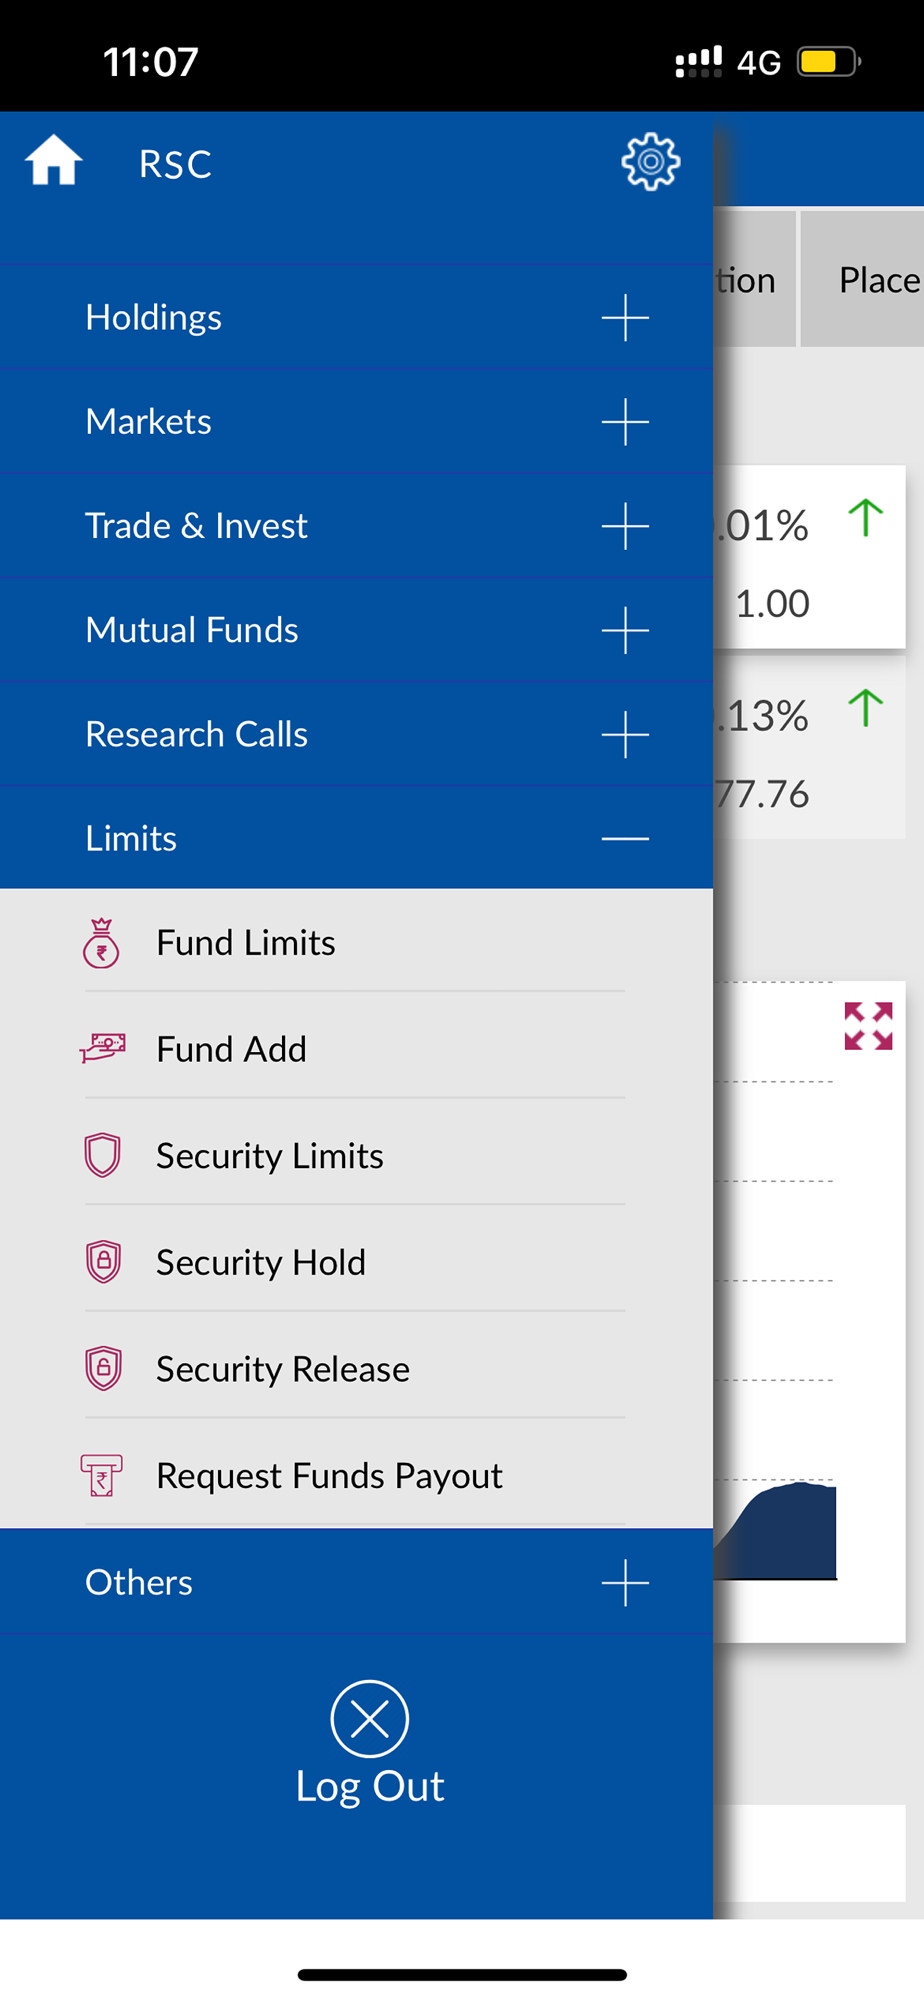The image size is (924, 2000).
Task: Expand the Markets menu section
Action: click(x=625, y=422)
